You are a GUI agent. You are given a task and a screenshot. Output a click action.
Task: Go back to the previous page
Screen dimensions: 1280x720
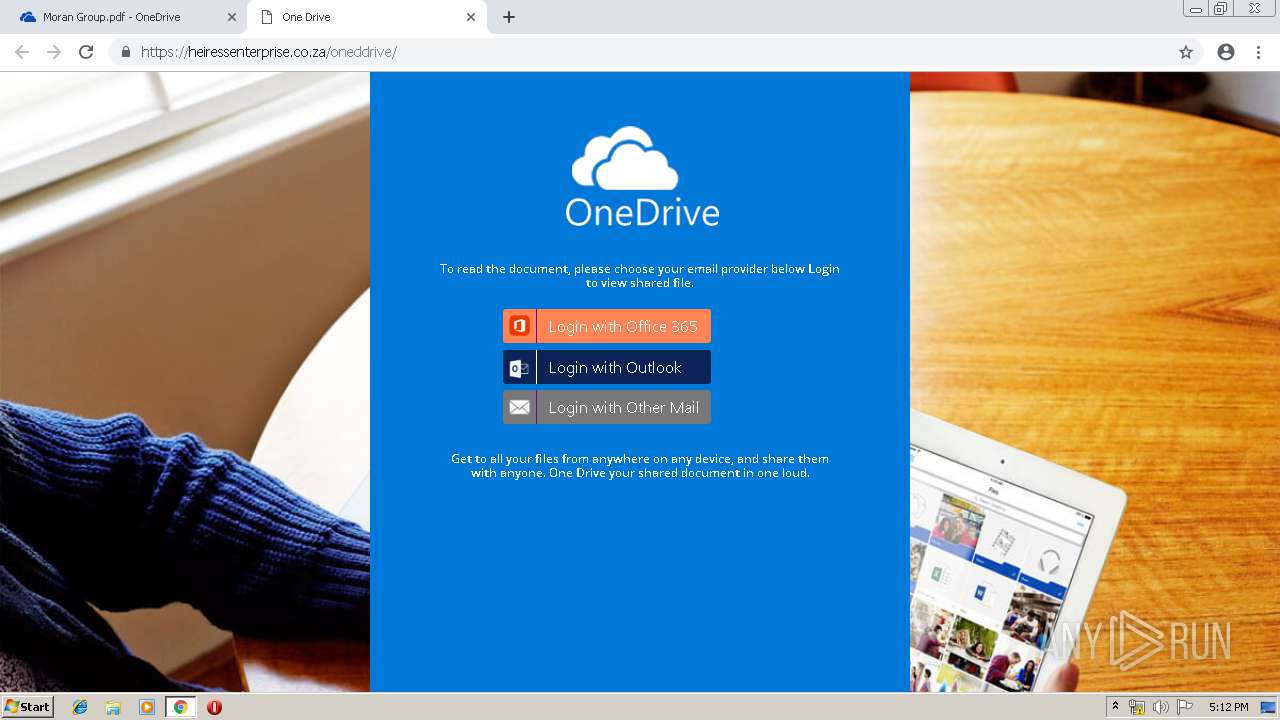click(x=22, y=52)
